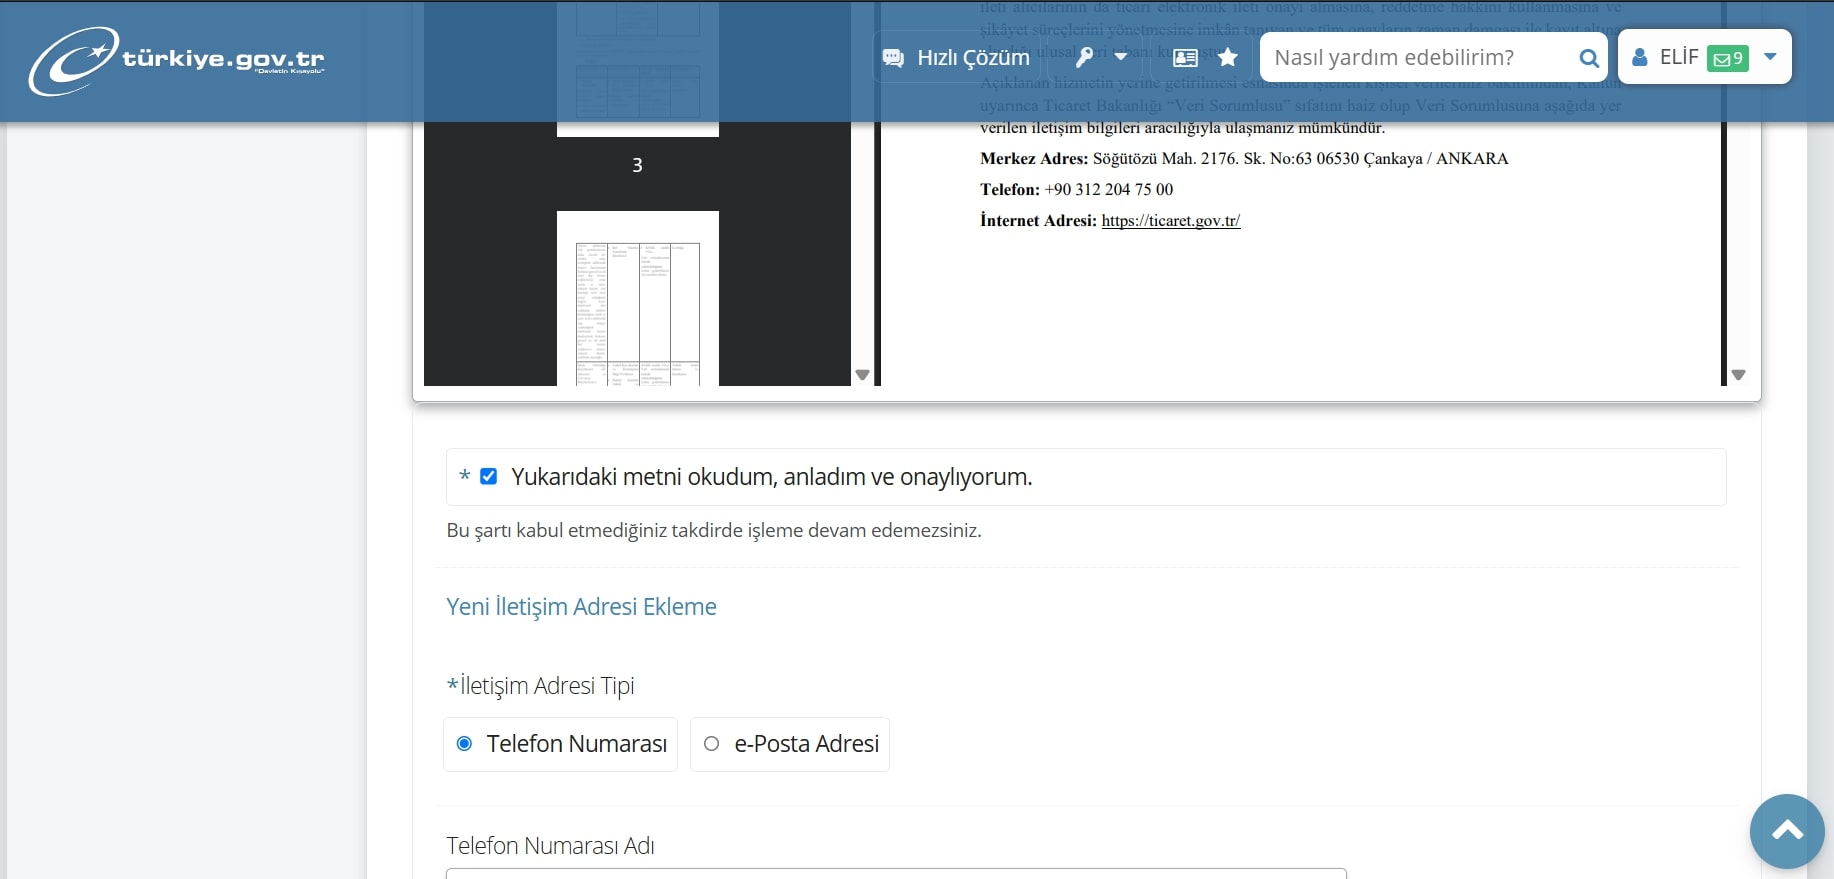Click the key icon in header
The width and height of the screenshot is (1834, 879).
point(1084,58)
